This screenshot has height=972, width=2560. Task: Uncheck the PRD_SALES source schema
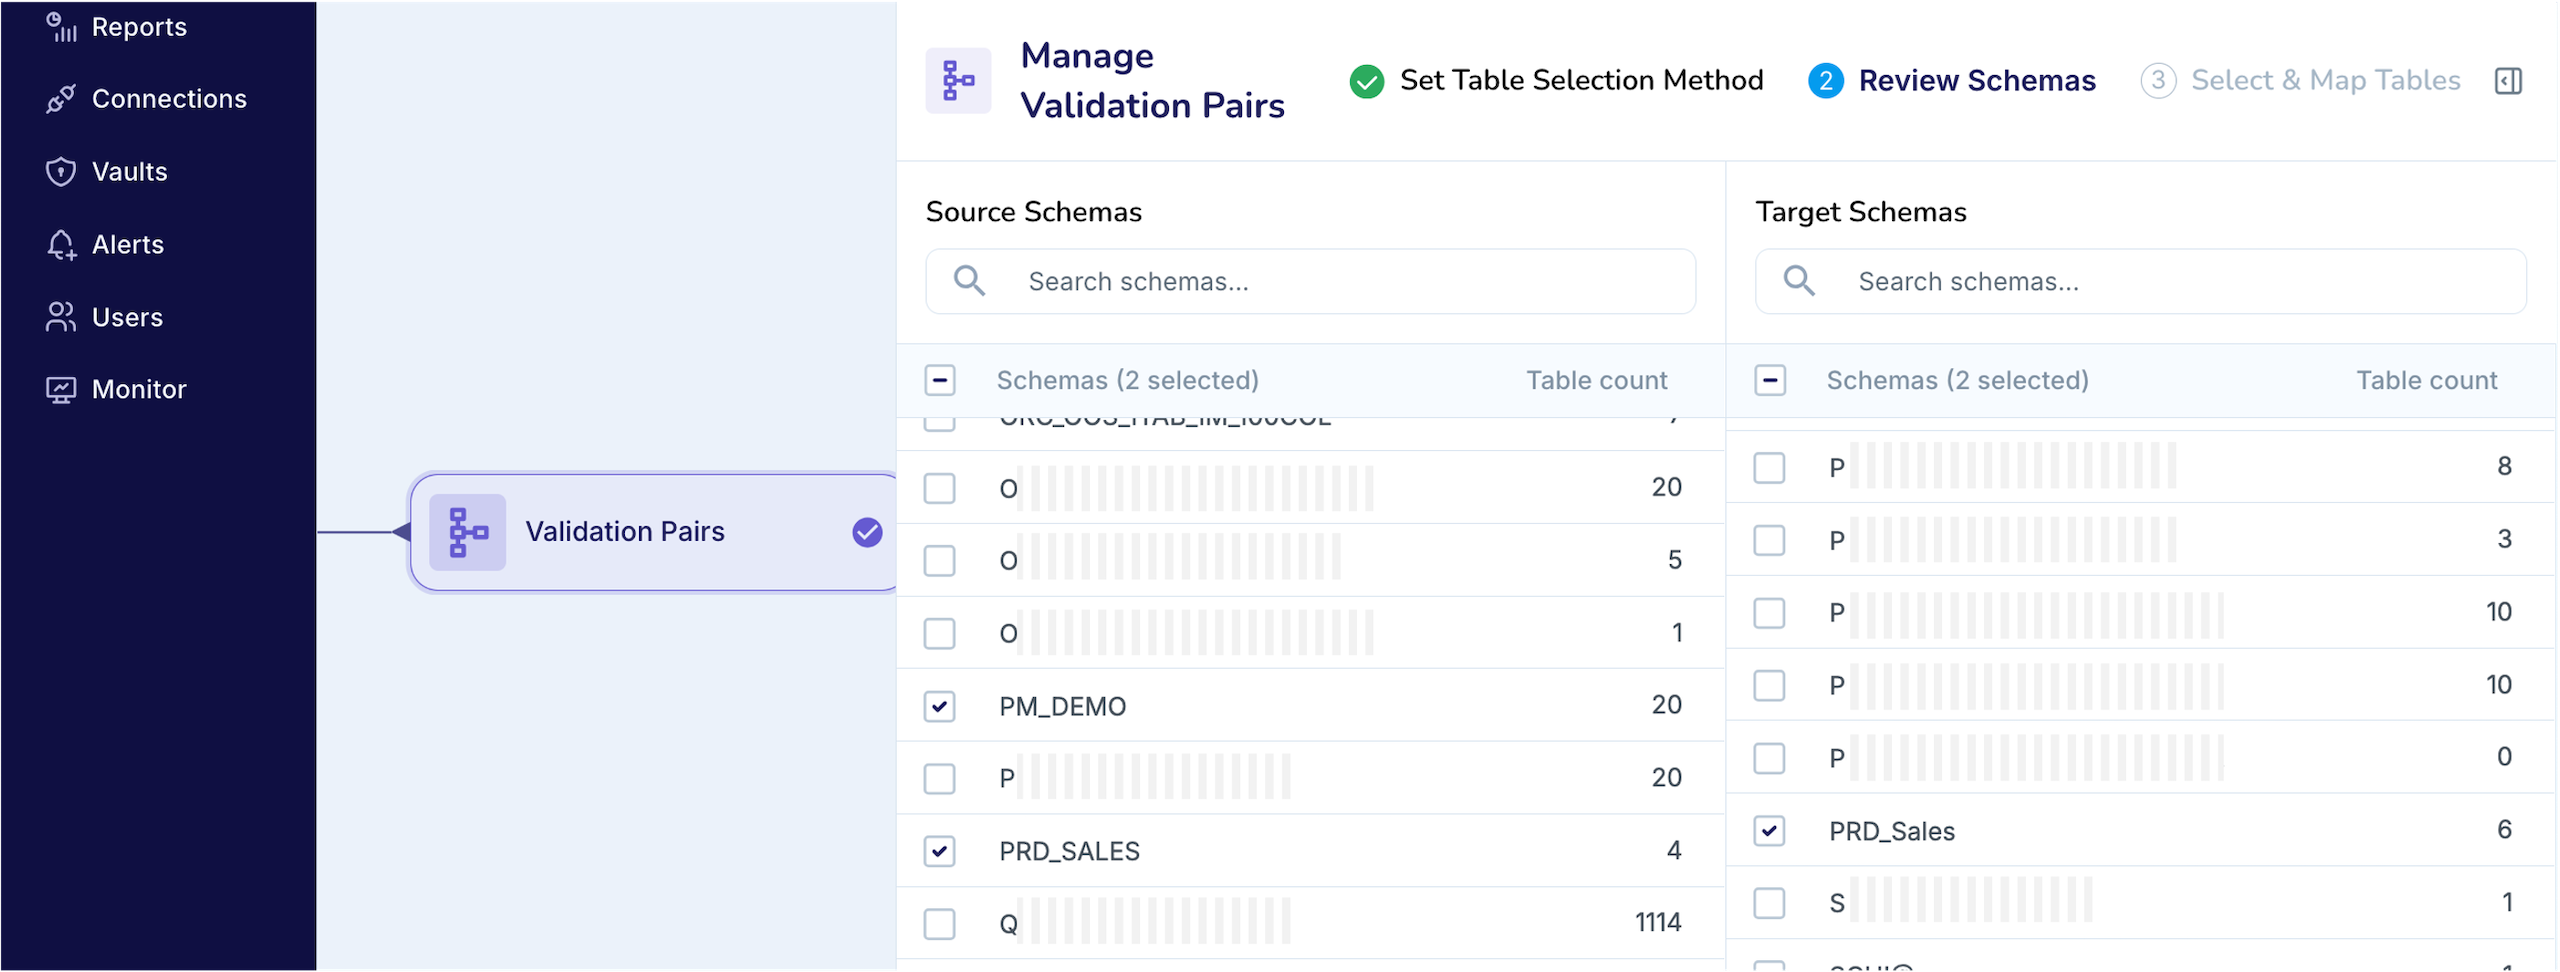click(x=940, y=851)
